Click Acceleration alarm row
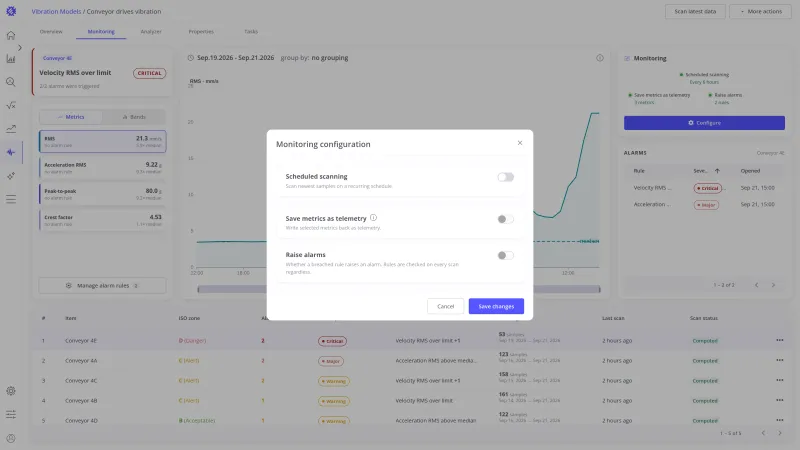This screenshot has width=800, height=450. tap(704, 205)
